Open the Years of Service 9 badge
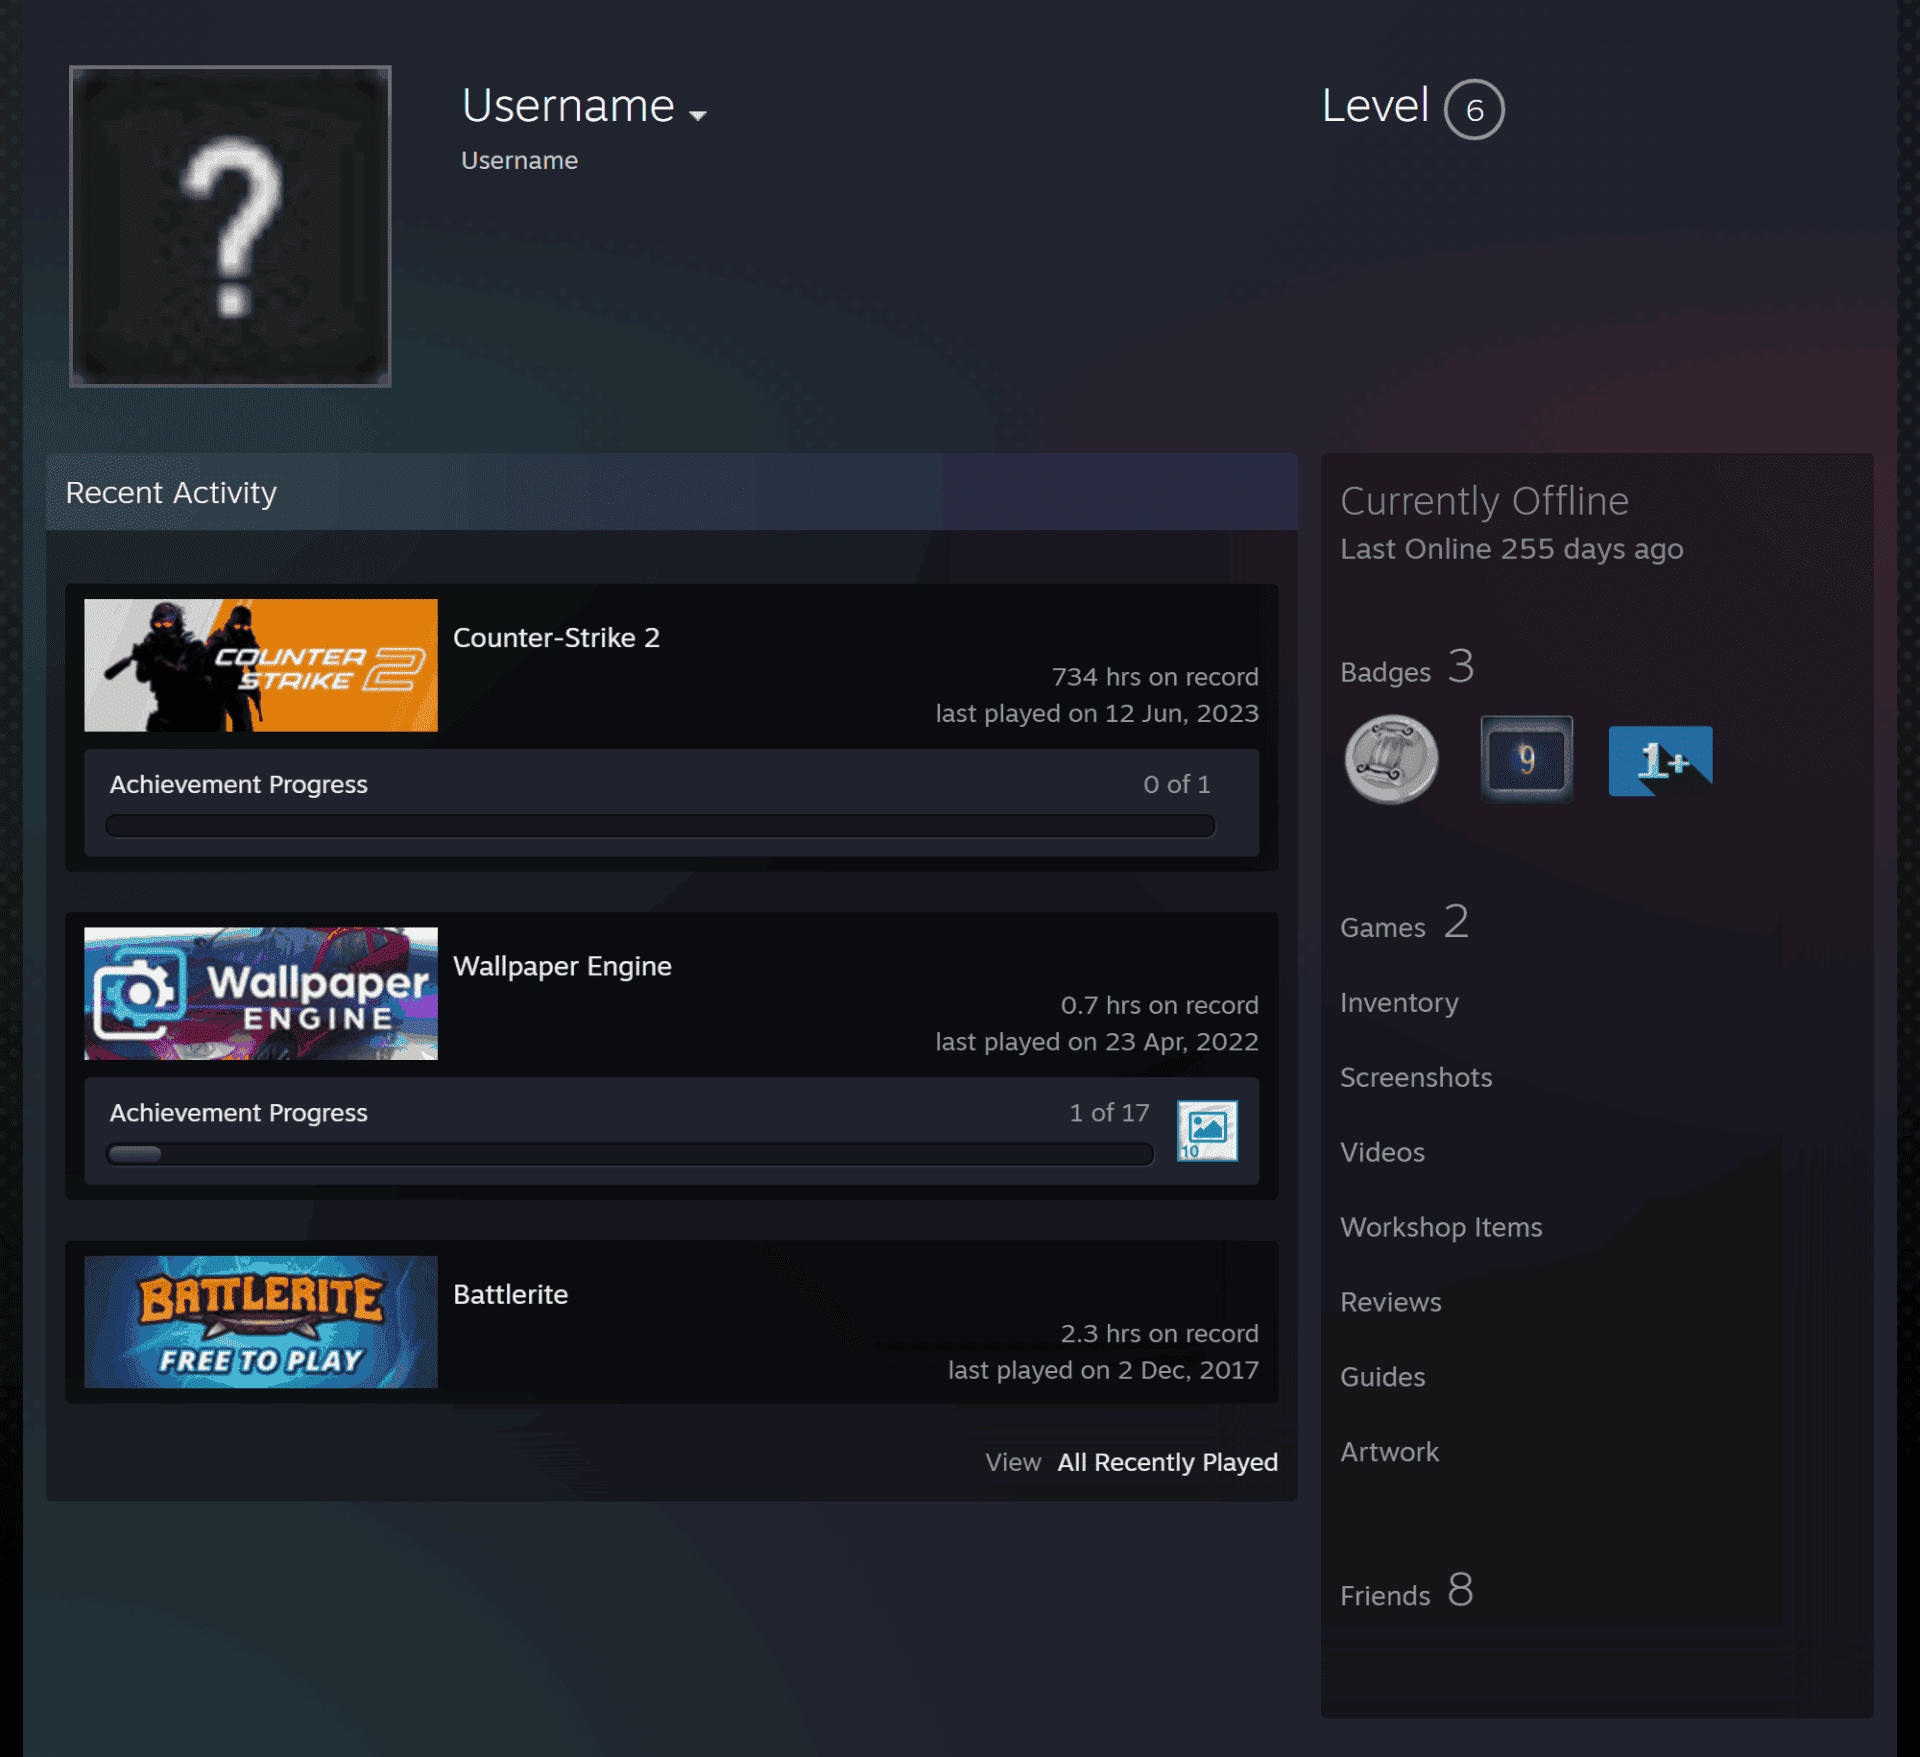1920x1757 pixels. [x=1526, y=759]
